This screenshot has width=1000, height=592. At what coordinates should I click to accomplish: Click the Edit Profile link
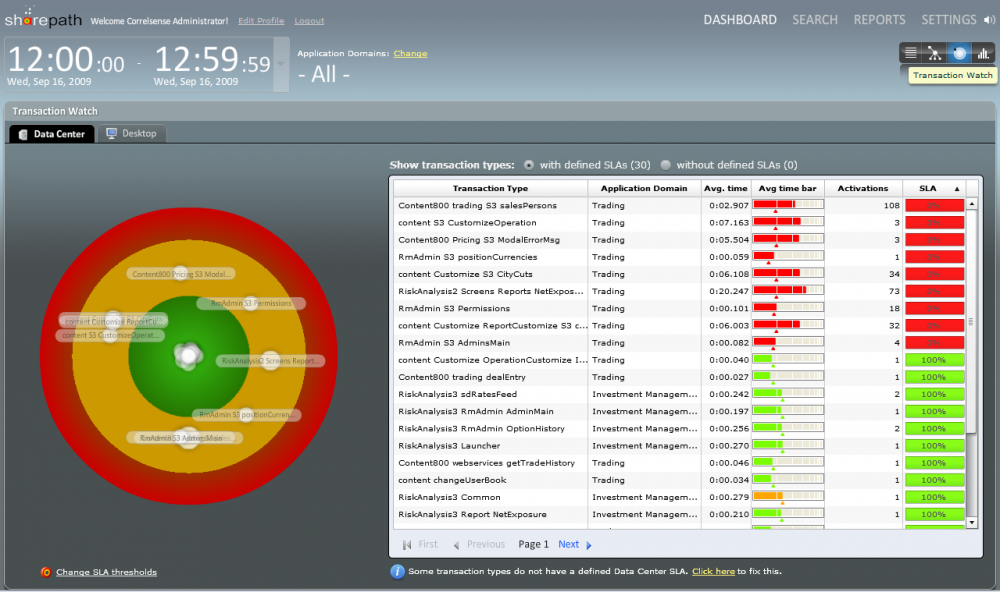pyautogui.click(x=261, y=21)
